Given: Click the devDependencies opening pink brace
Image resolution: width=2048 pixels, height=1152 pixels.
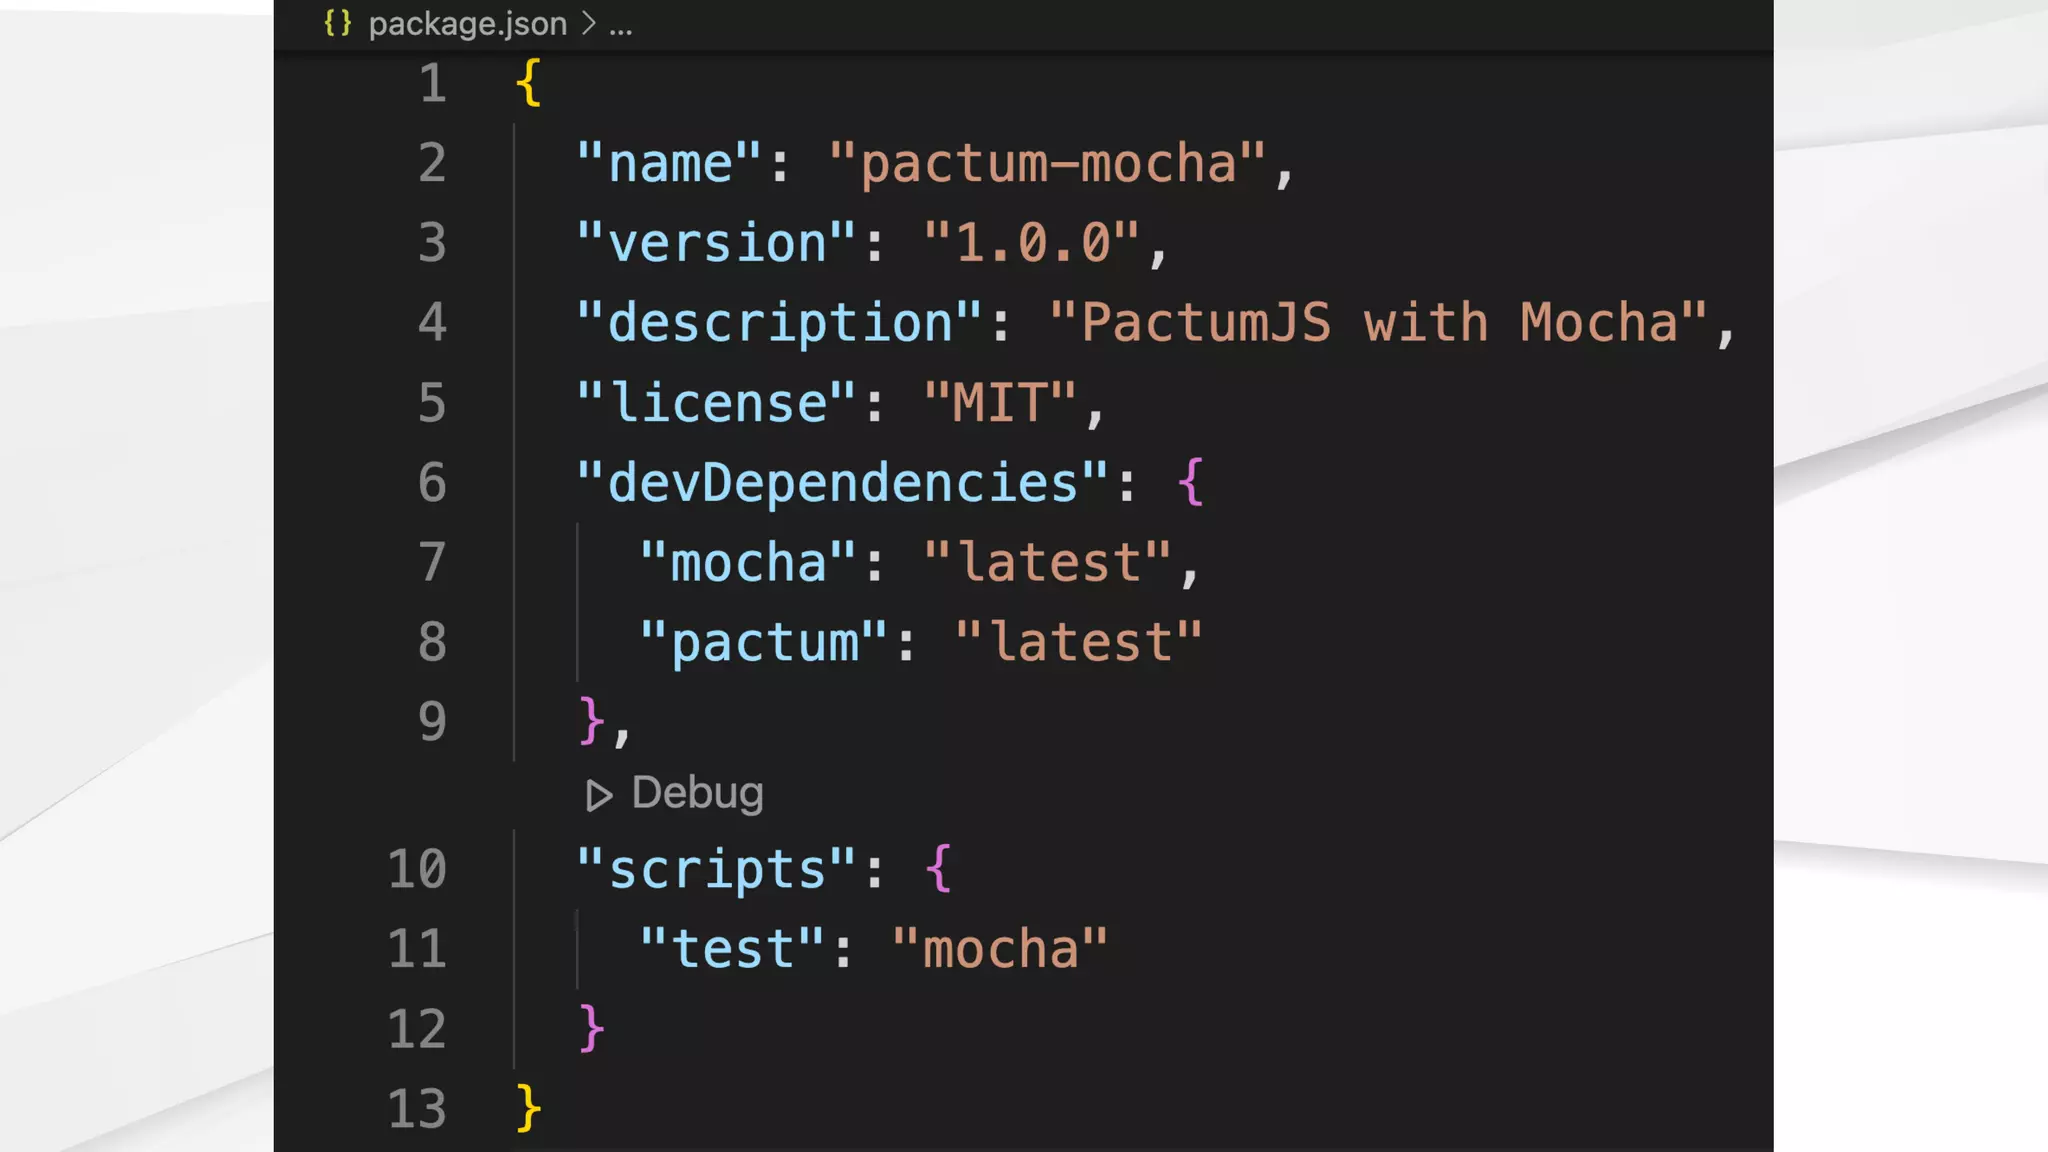Looking at the screenshot, I should pos(1190,483).
